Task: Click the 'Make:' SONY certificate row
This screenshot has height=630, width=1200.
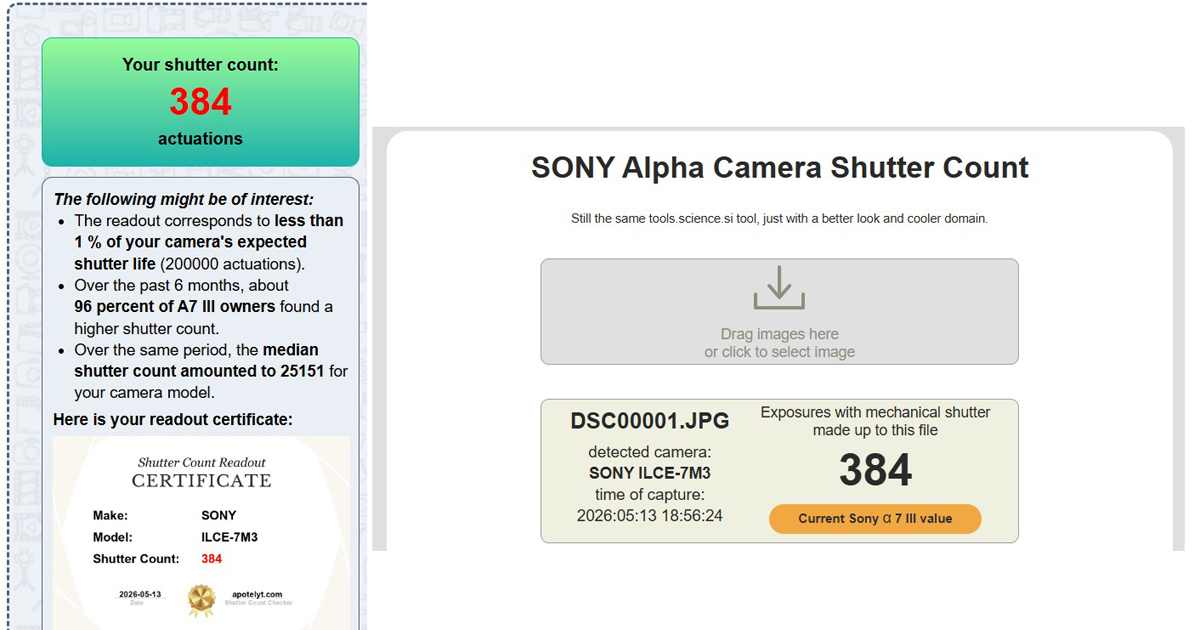Action: [x=165, y=516]
